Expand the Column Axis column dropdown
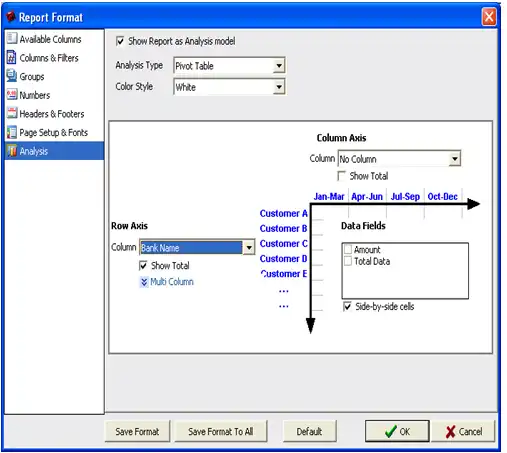The image size is (507, 453). 455,159
